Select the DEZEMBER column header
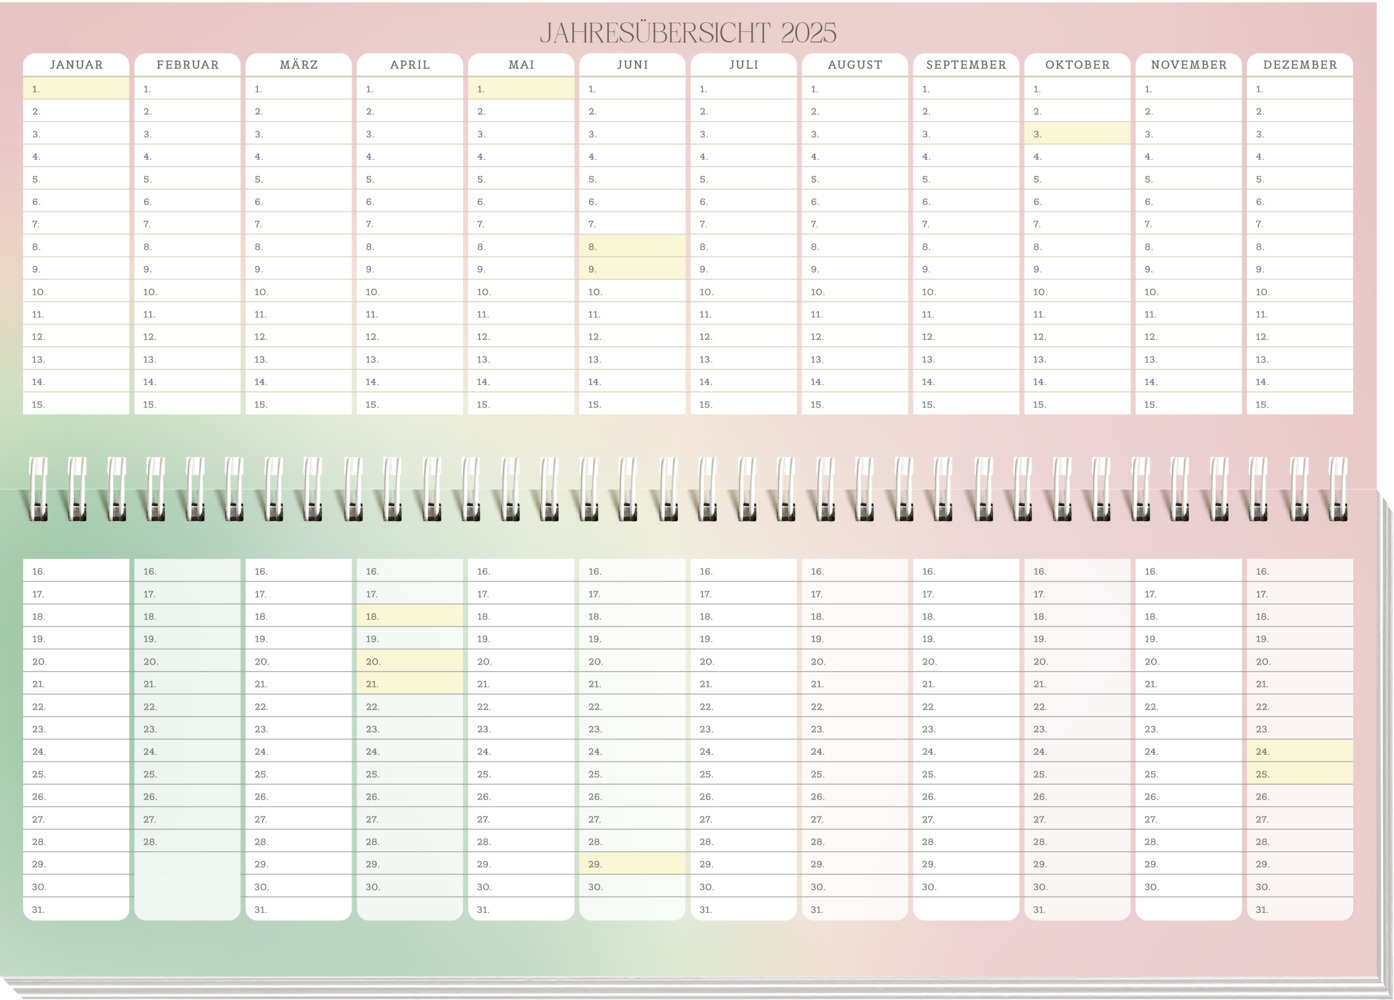1394x1000 pixels. click(x=1300, y=65)
